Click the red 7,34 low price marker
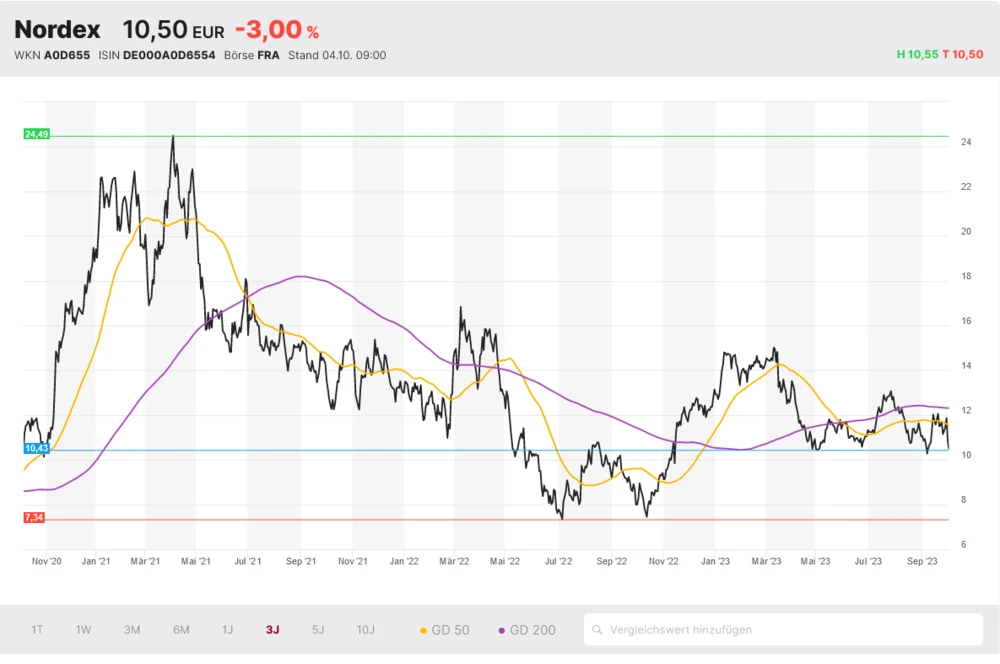The image size is (1000, 664). click(x=36, y=518)
